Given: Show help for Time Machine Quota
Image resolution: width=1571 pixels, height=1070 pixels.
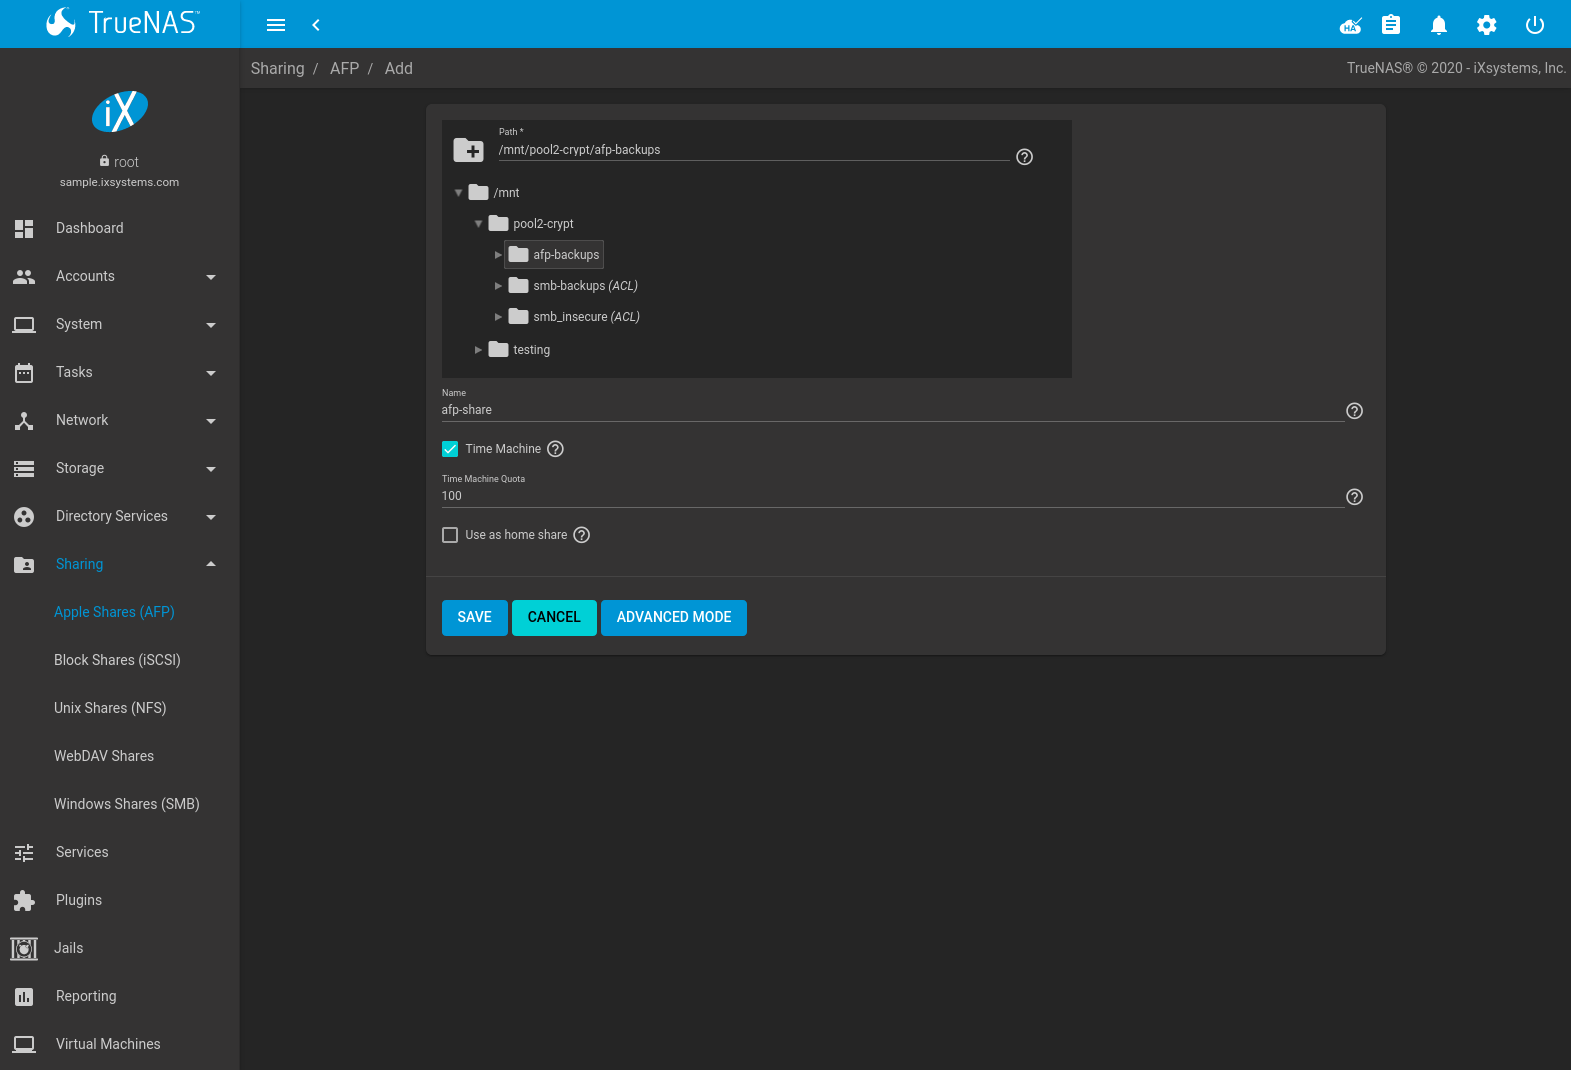Looking at the screenshot, I should 1354,497.
